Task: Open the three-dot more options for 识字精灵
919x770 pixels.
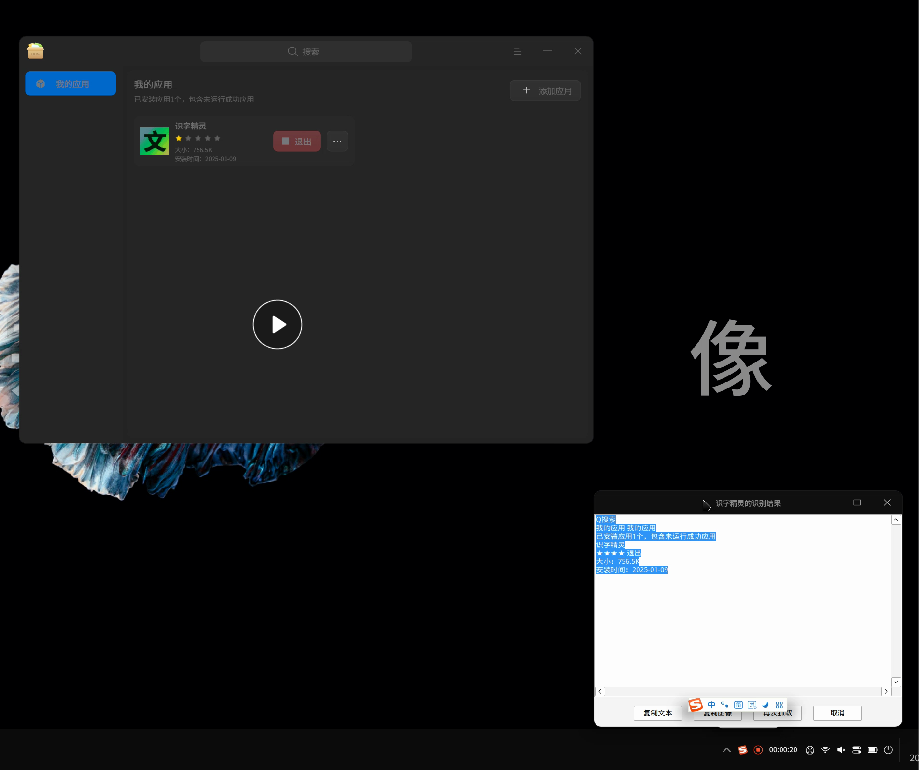Action: (x=337, y=141)
